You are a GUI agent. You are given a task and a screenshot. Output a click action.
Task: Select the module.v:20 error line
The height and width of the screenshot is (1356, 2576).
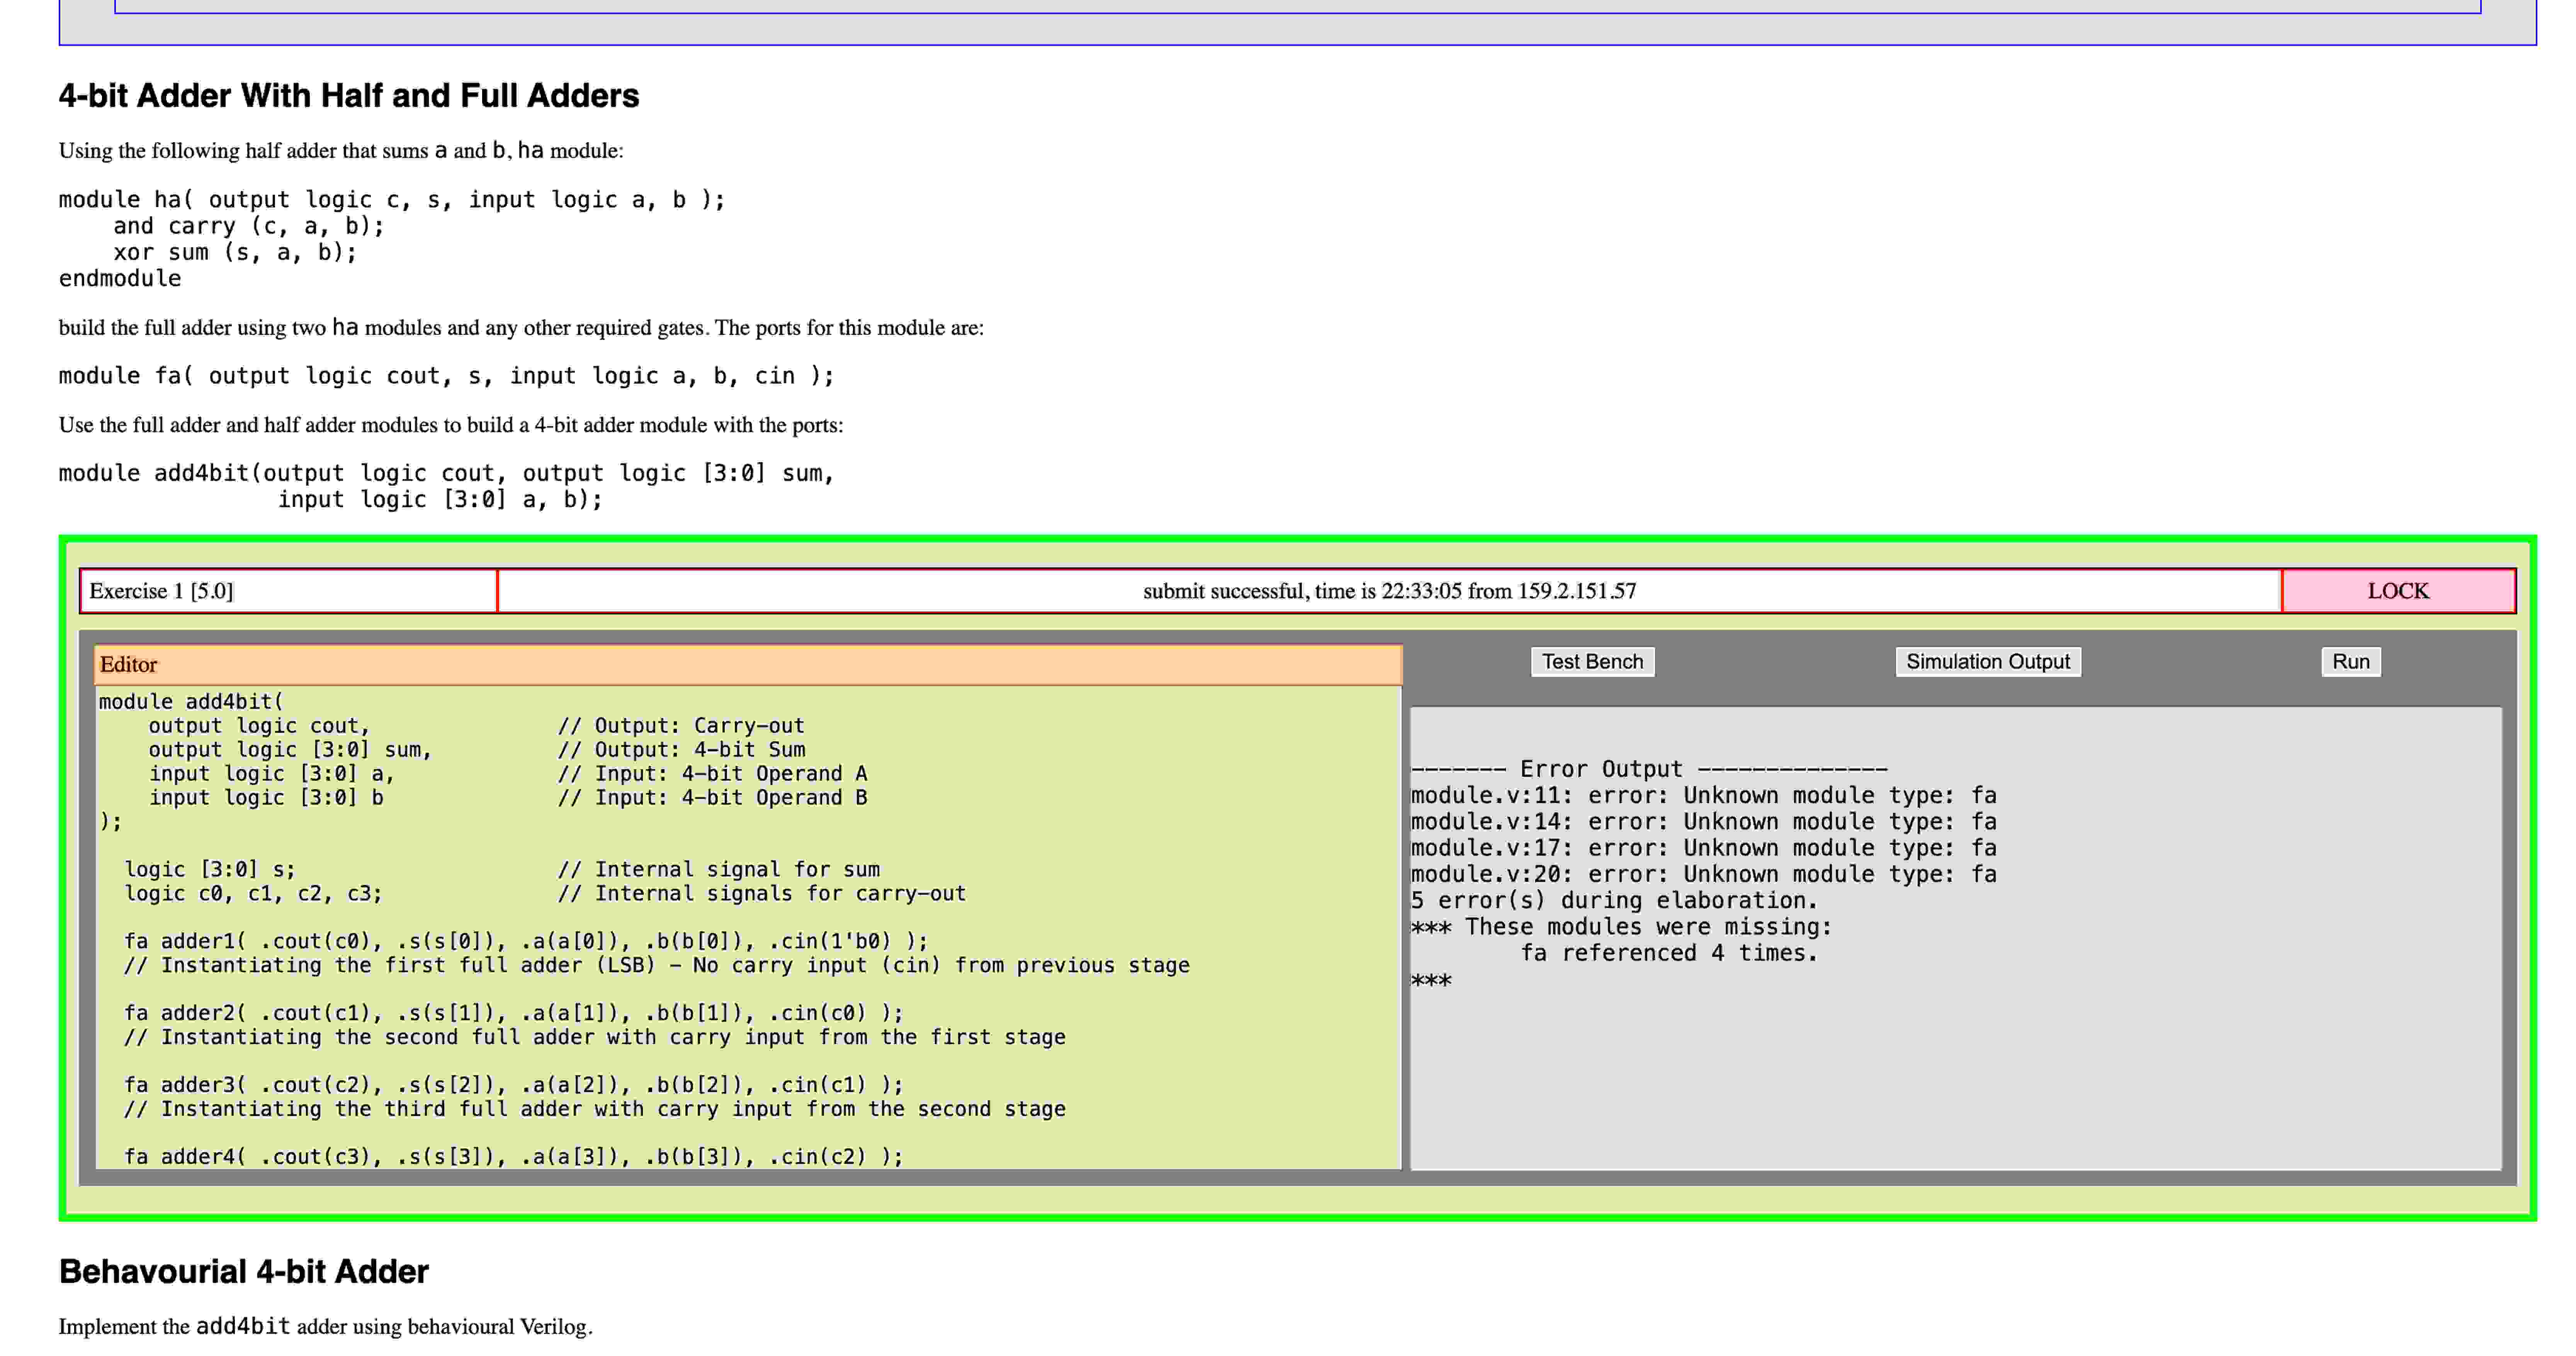point(1703,873)
